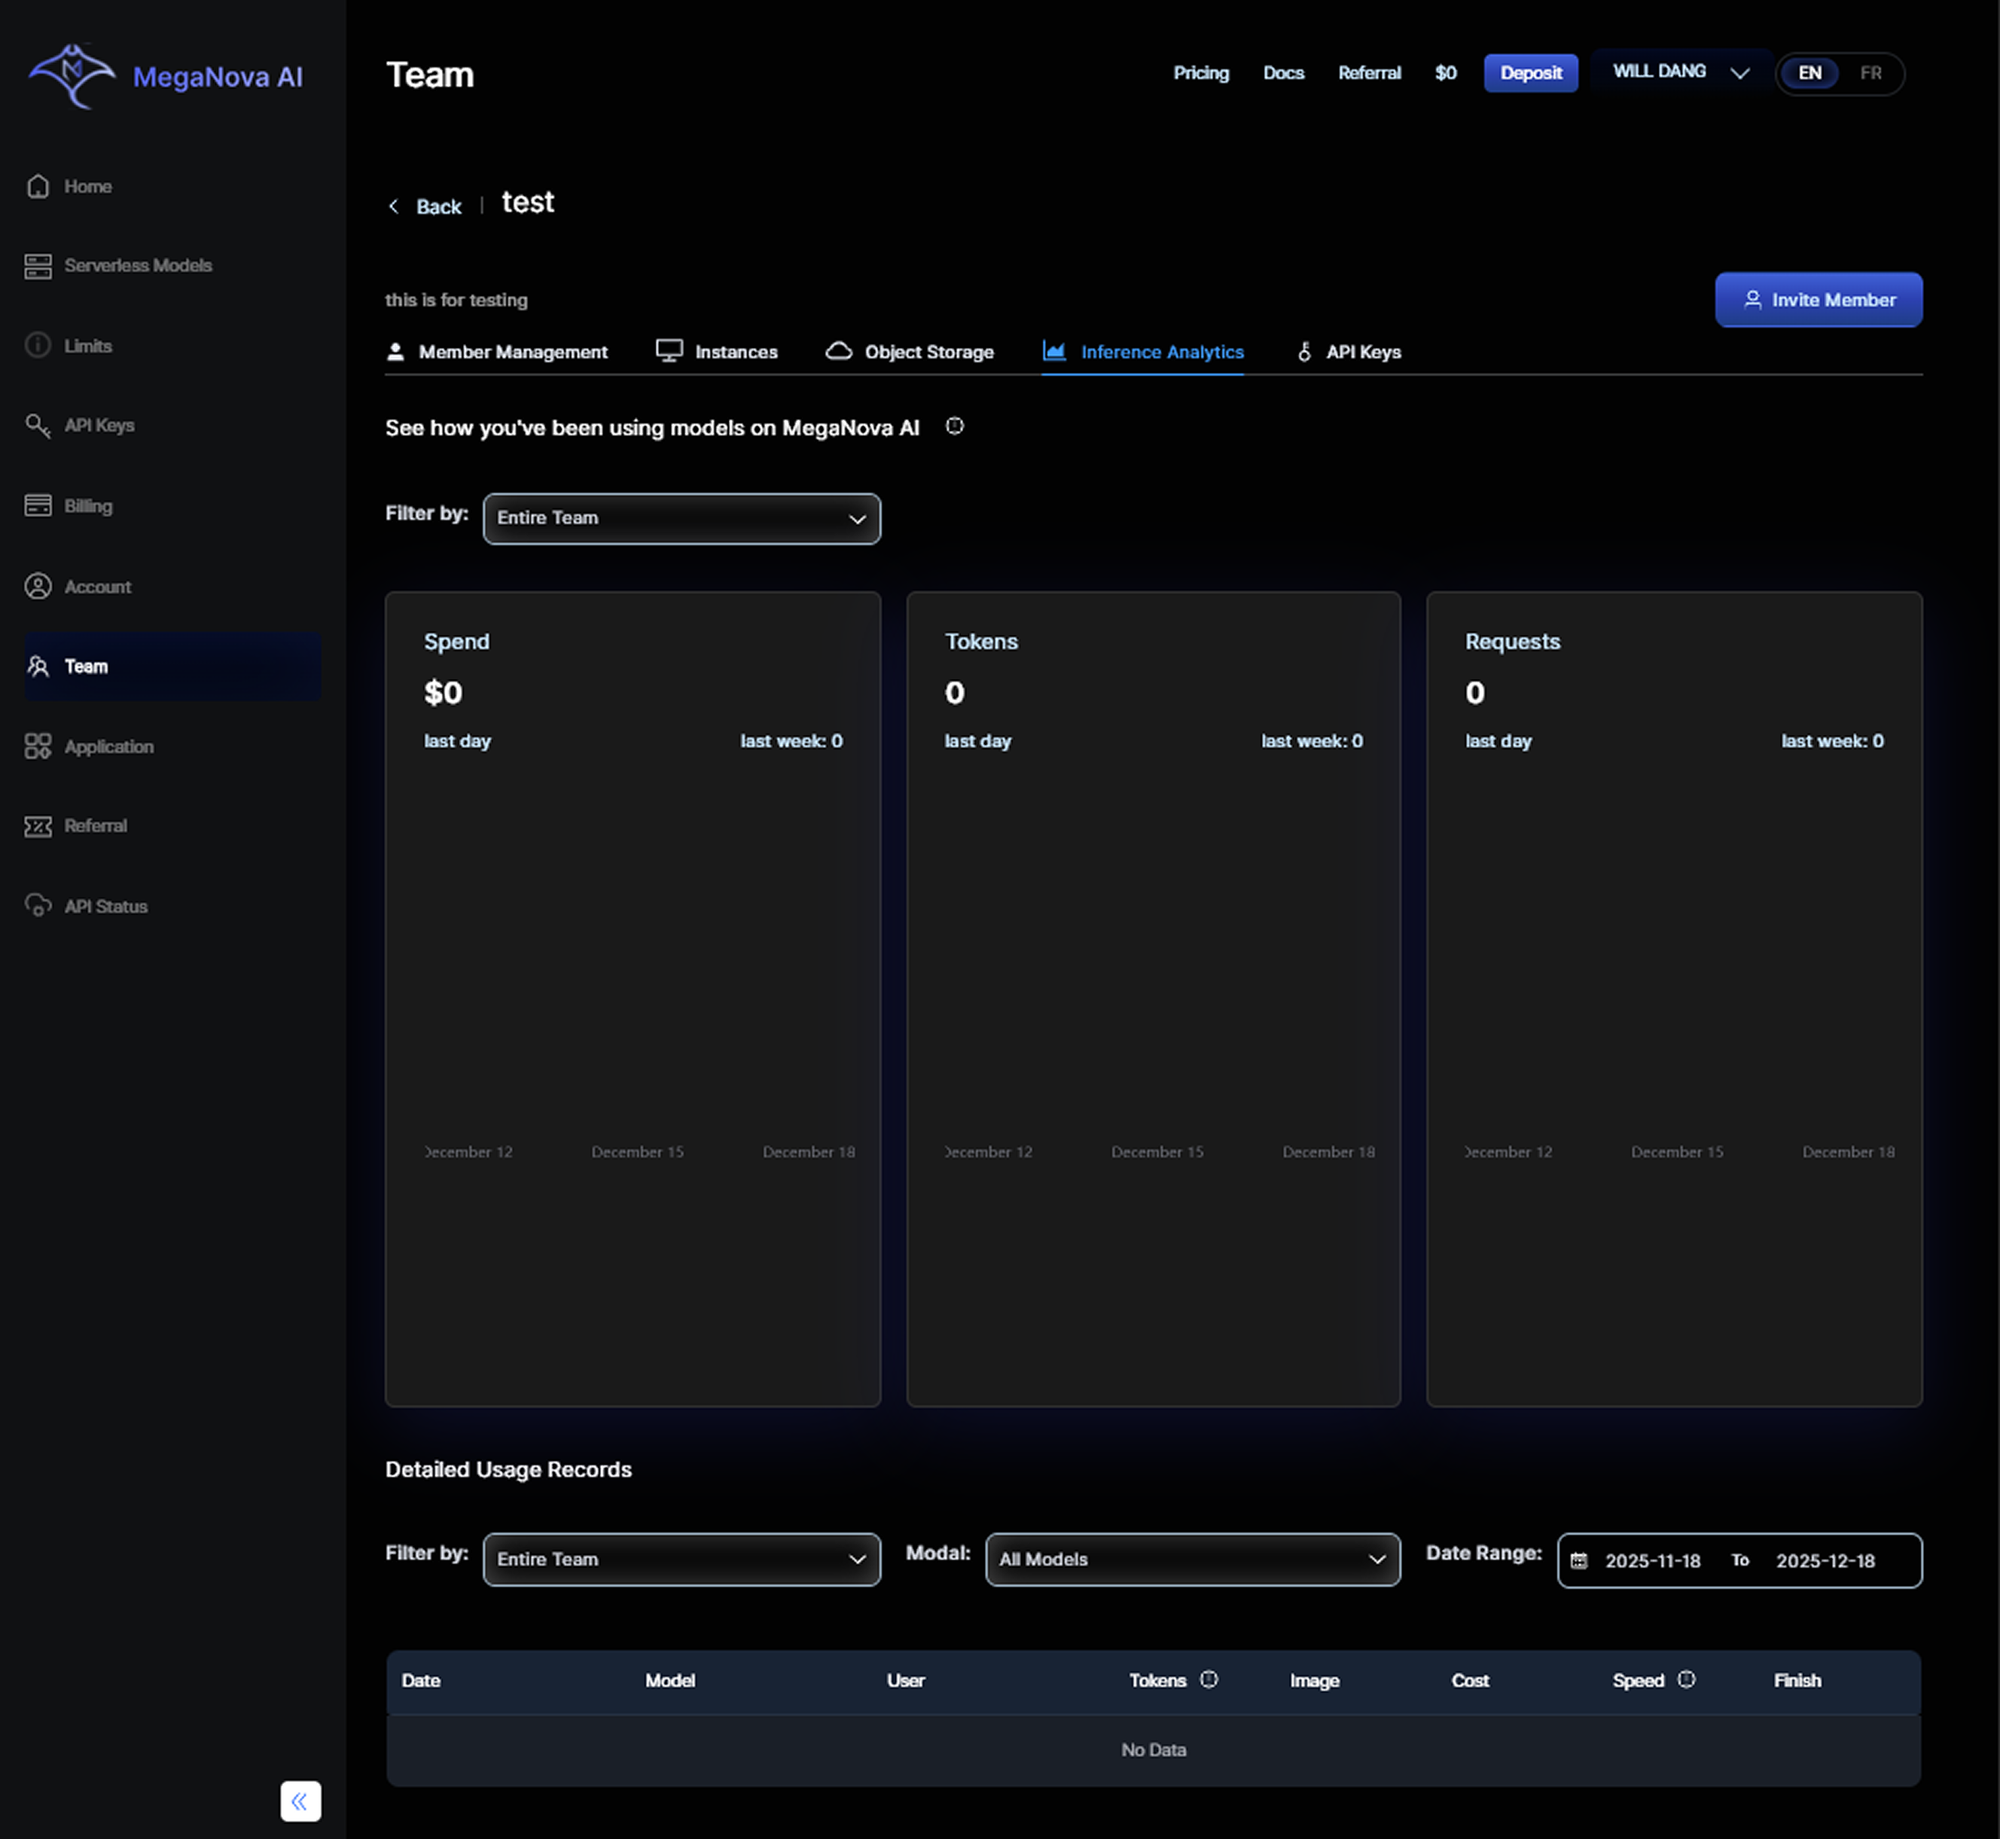Click the Invite Member button
The image size is (2000, 1839).
coord(1818,300)
